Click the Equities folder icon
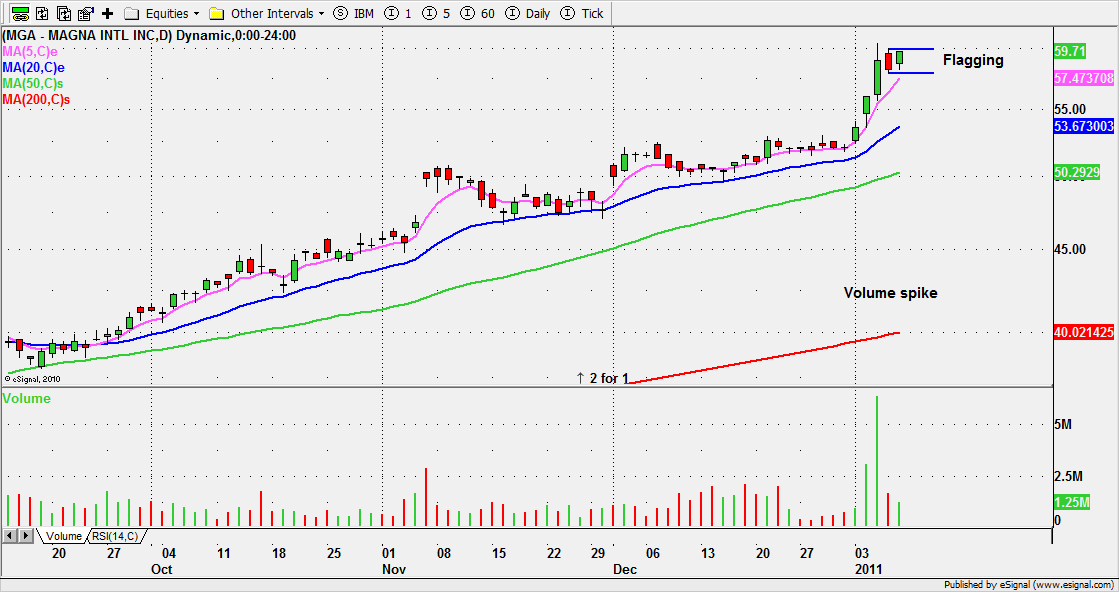This screenshot has height=592, width=1119. [131, 13]
